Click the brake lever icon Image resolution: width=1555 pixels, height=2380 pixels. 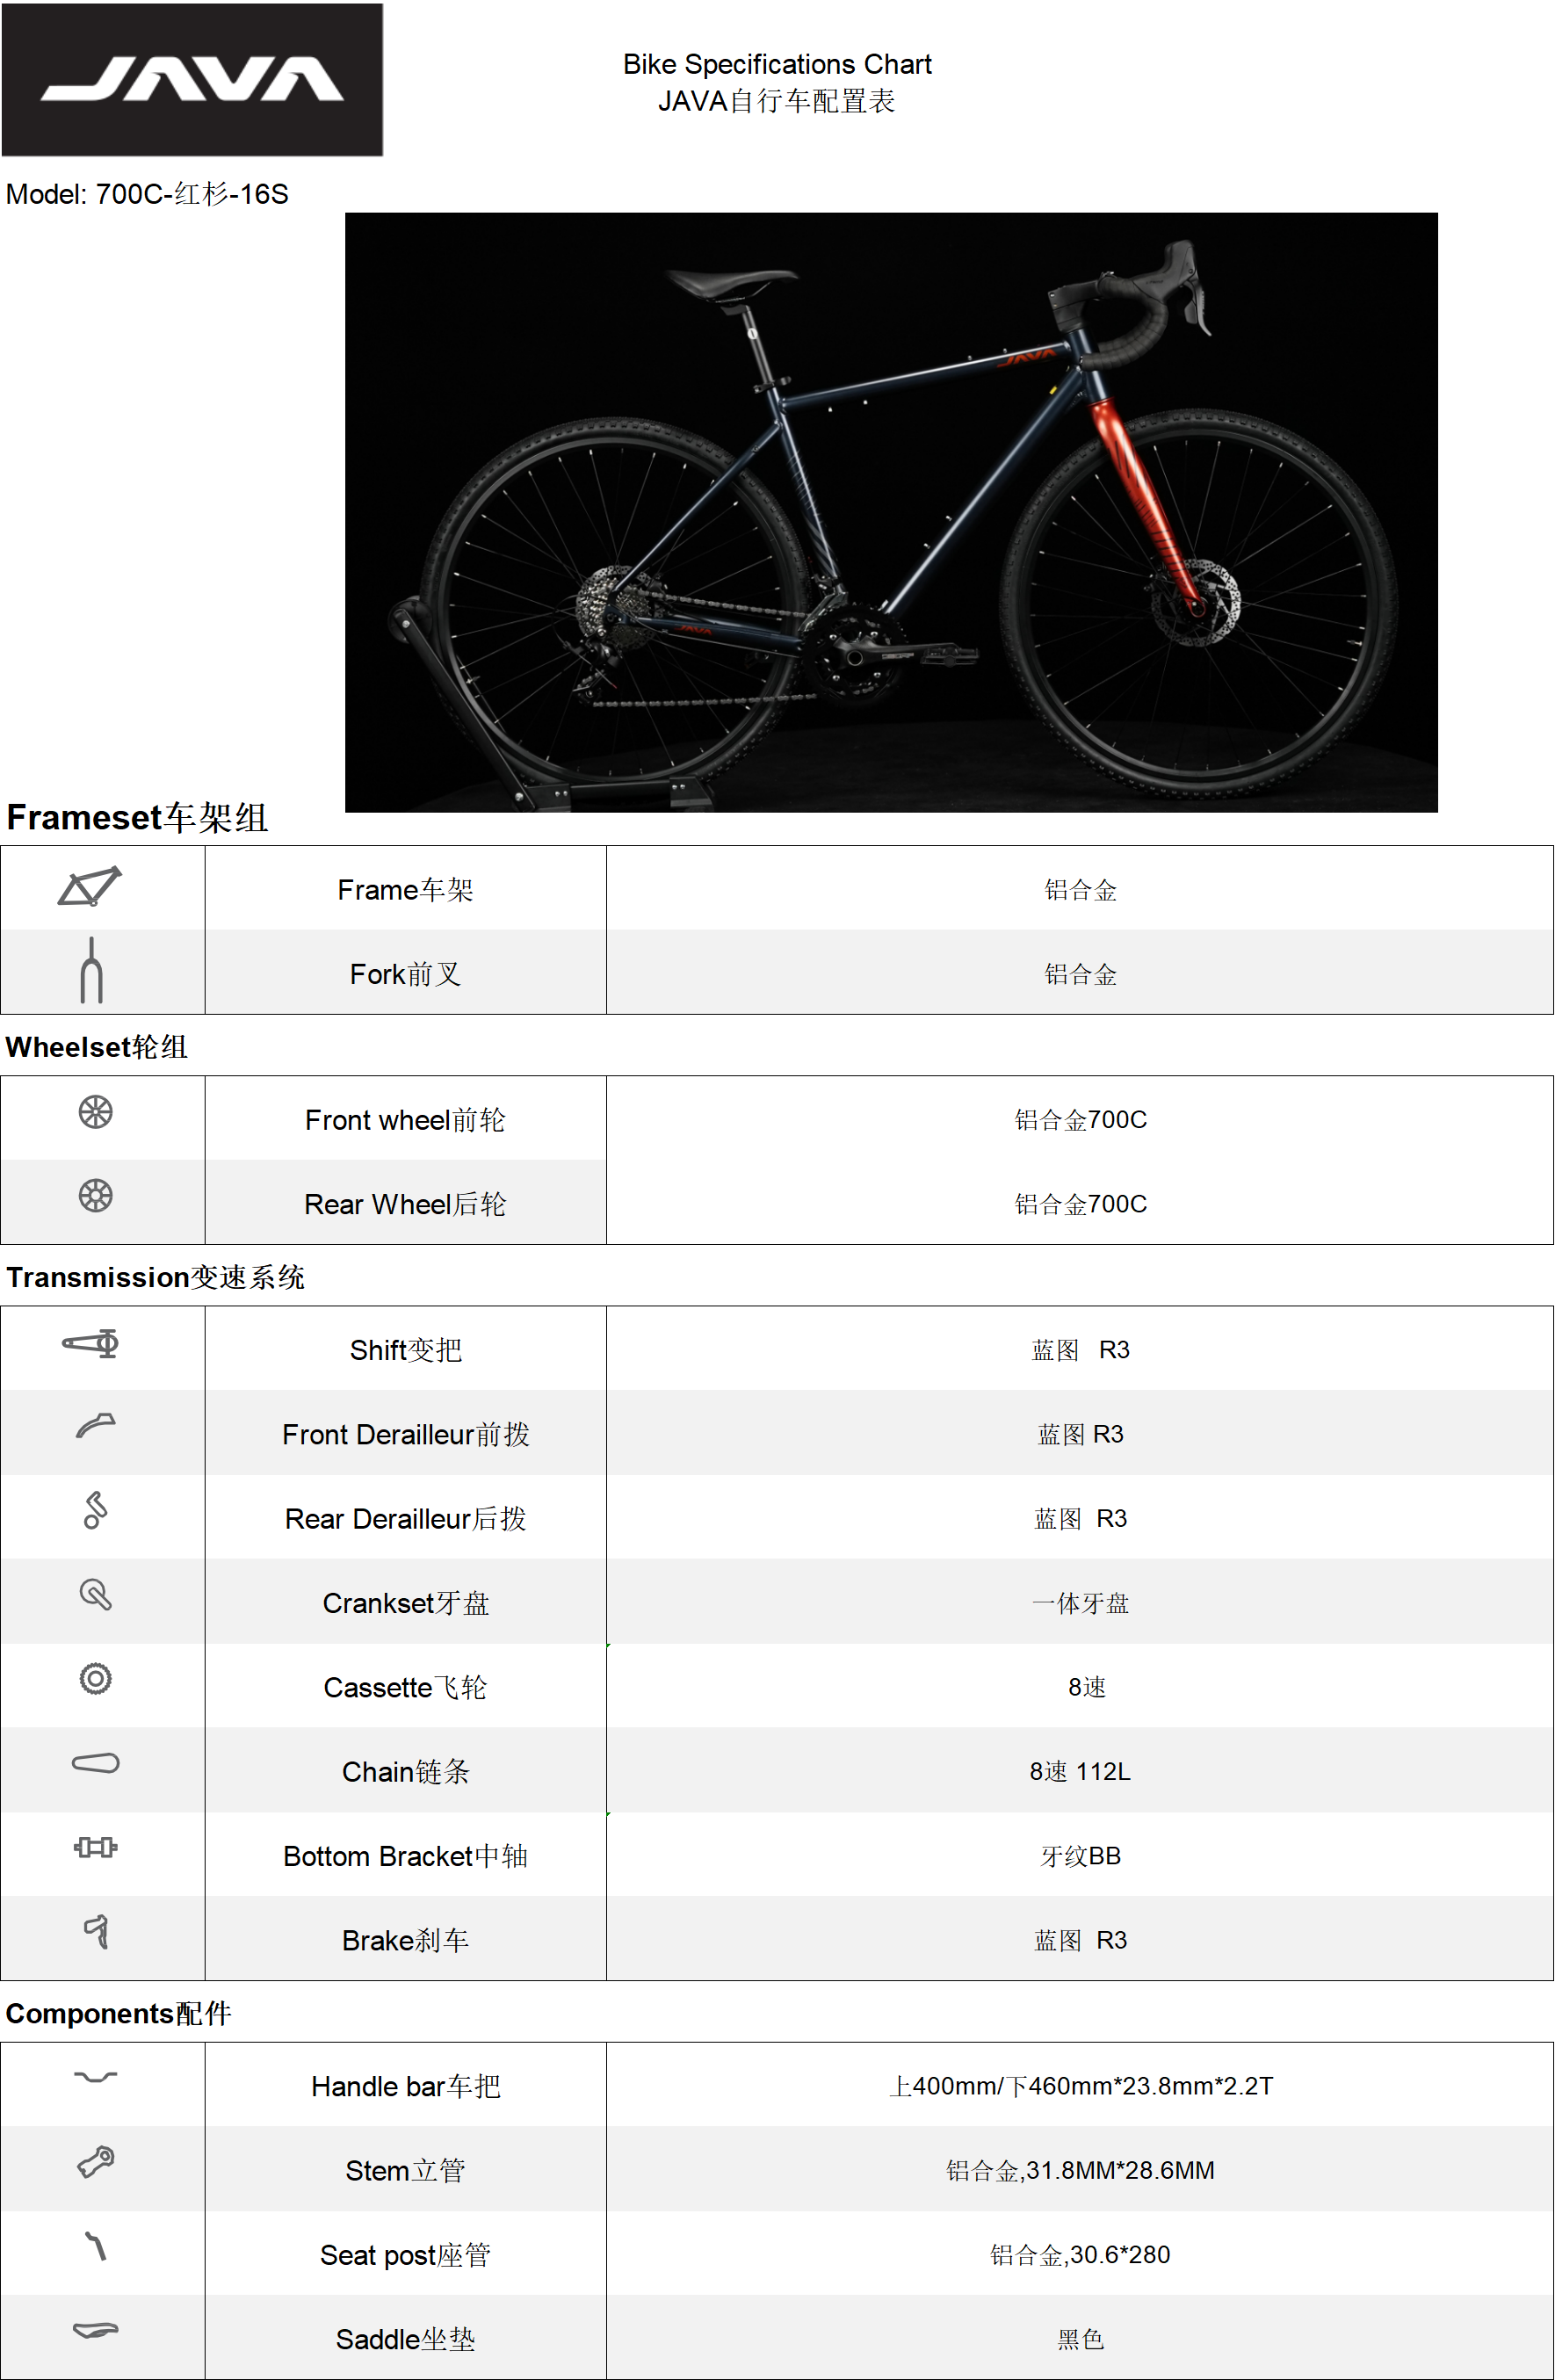[x=96, y=1932]
